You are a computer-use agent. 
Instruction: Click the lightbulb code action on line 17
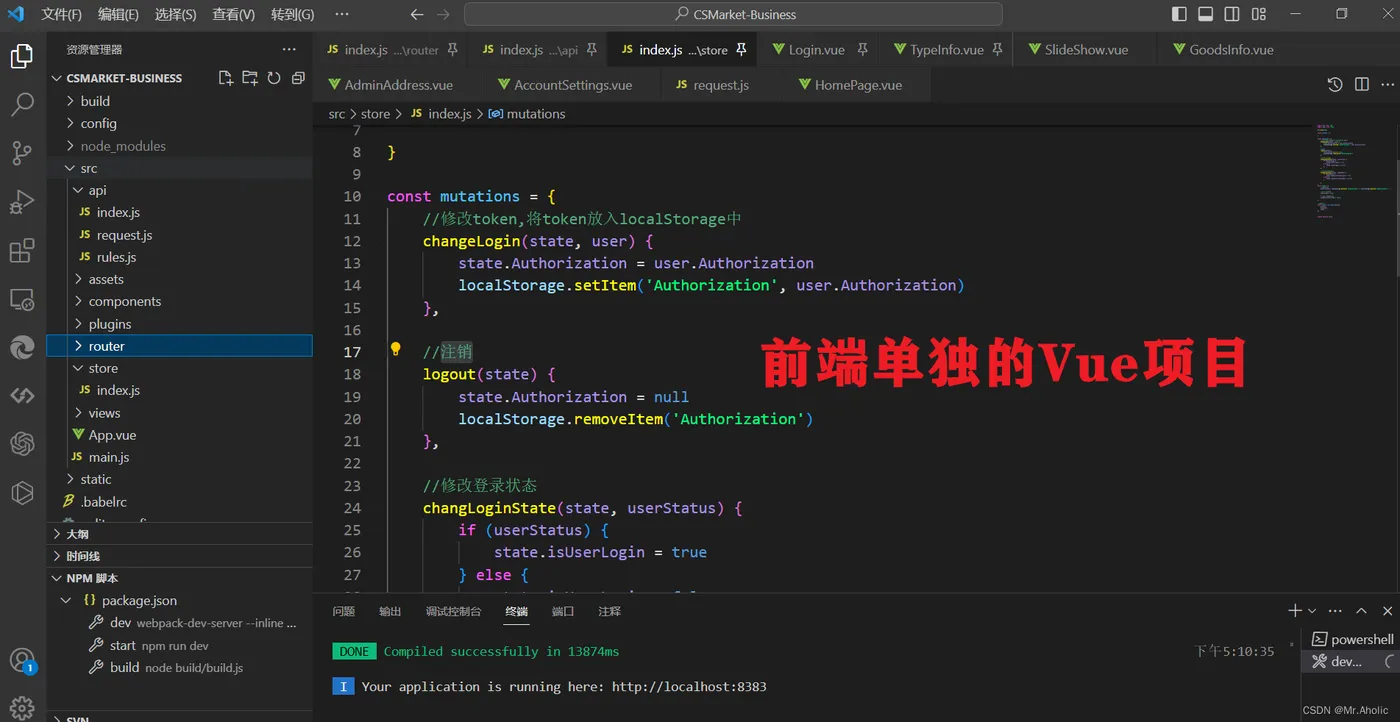[395, 350]
